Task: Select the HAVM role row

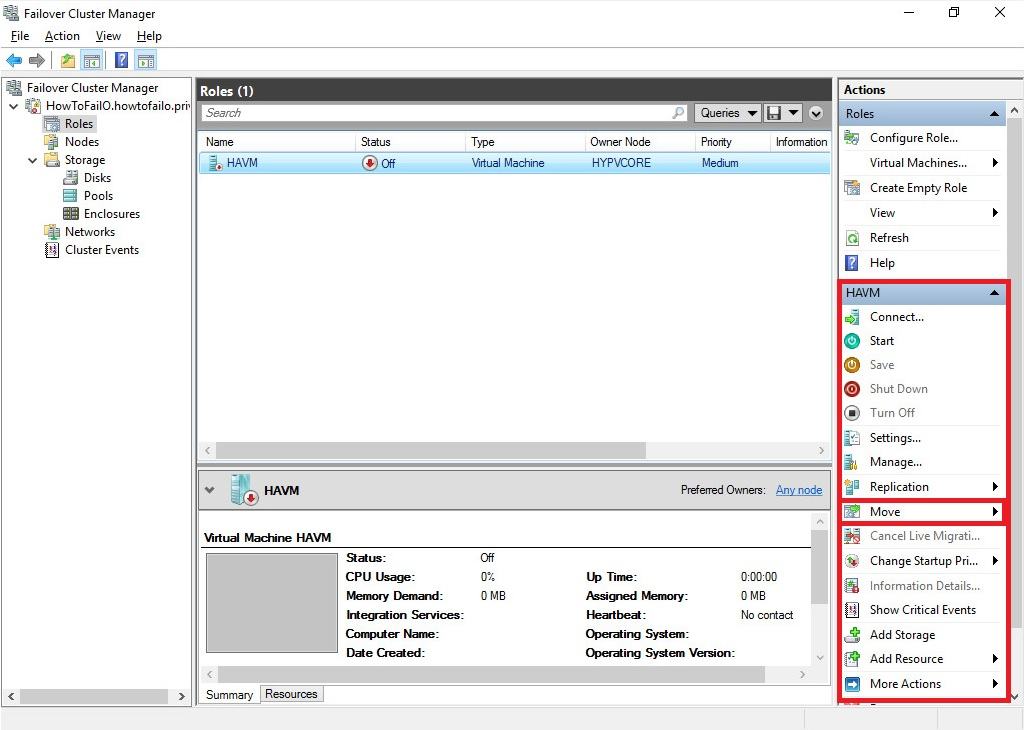Action: tap(515, 163)
